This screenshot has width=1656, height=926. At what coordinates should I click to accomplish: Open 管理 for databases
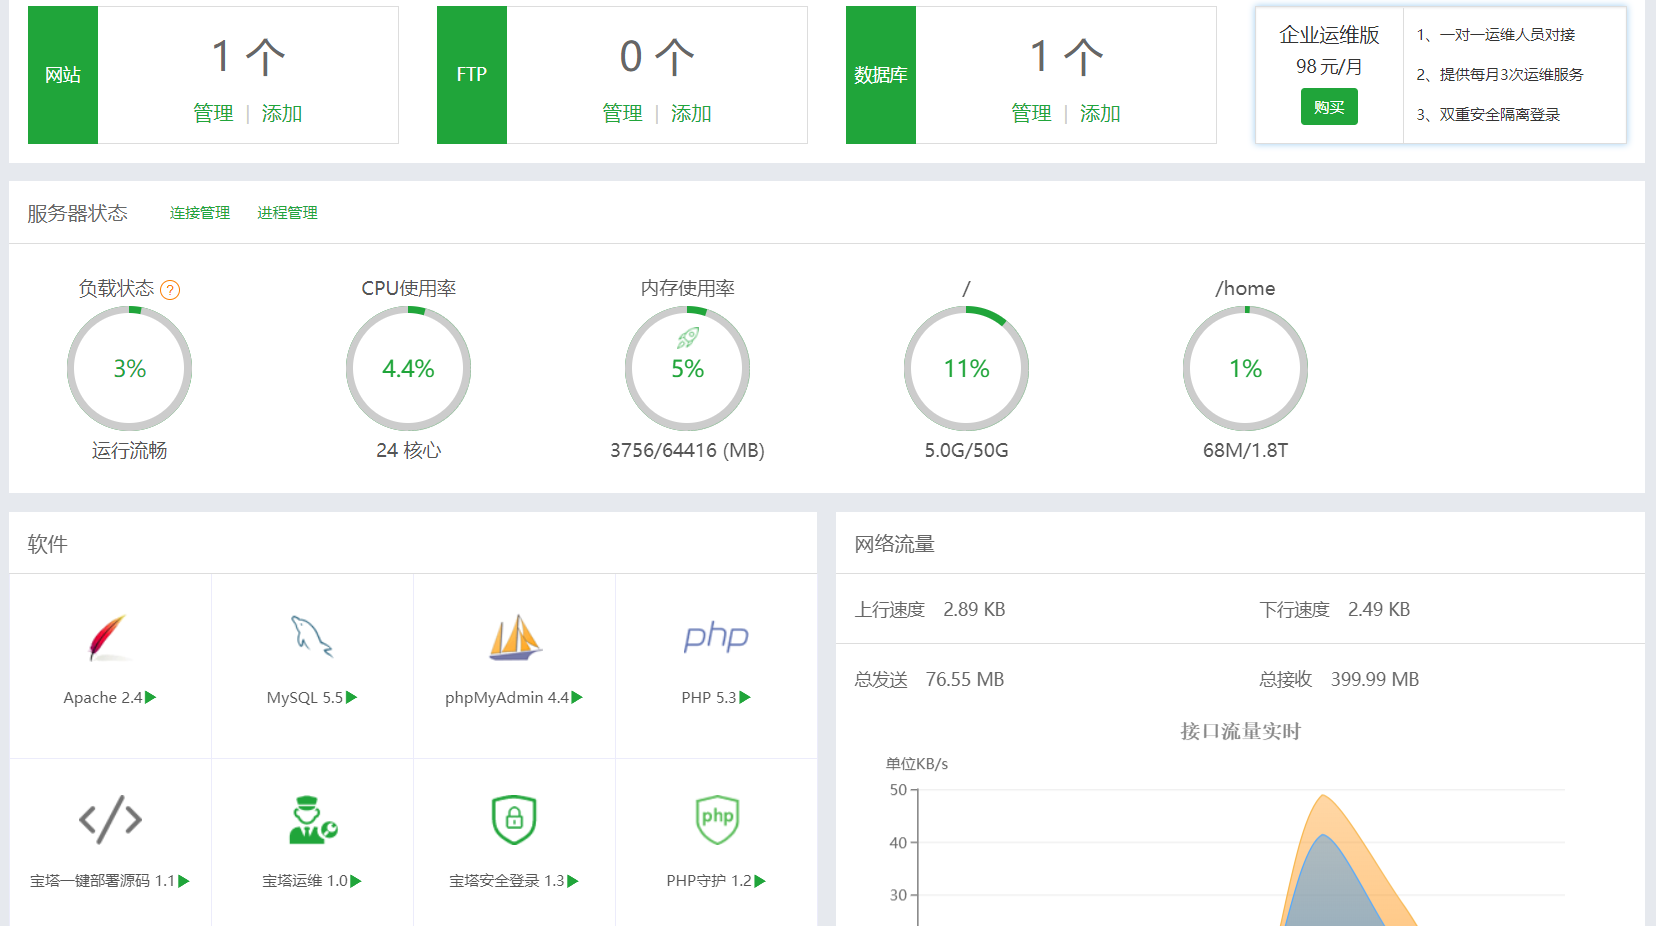point(1031,114)
